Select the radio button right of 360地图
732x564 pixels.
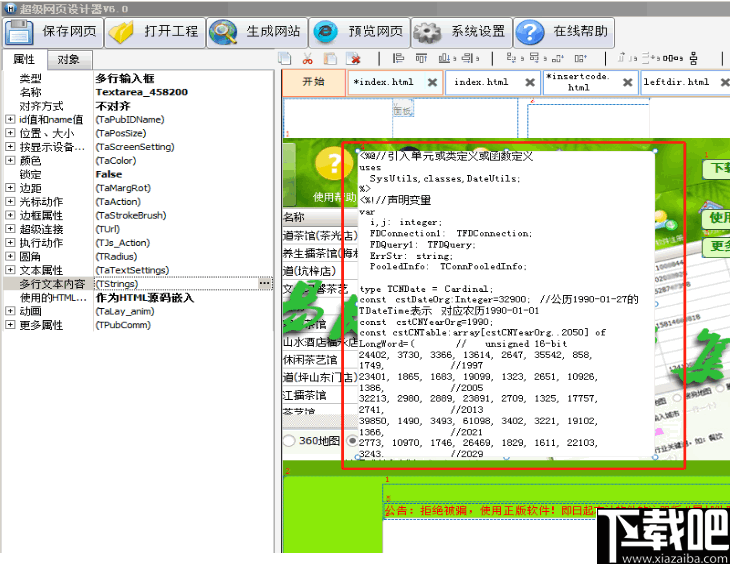353,441
